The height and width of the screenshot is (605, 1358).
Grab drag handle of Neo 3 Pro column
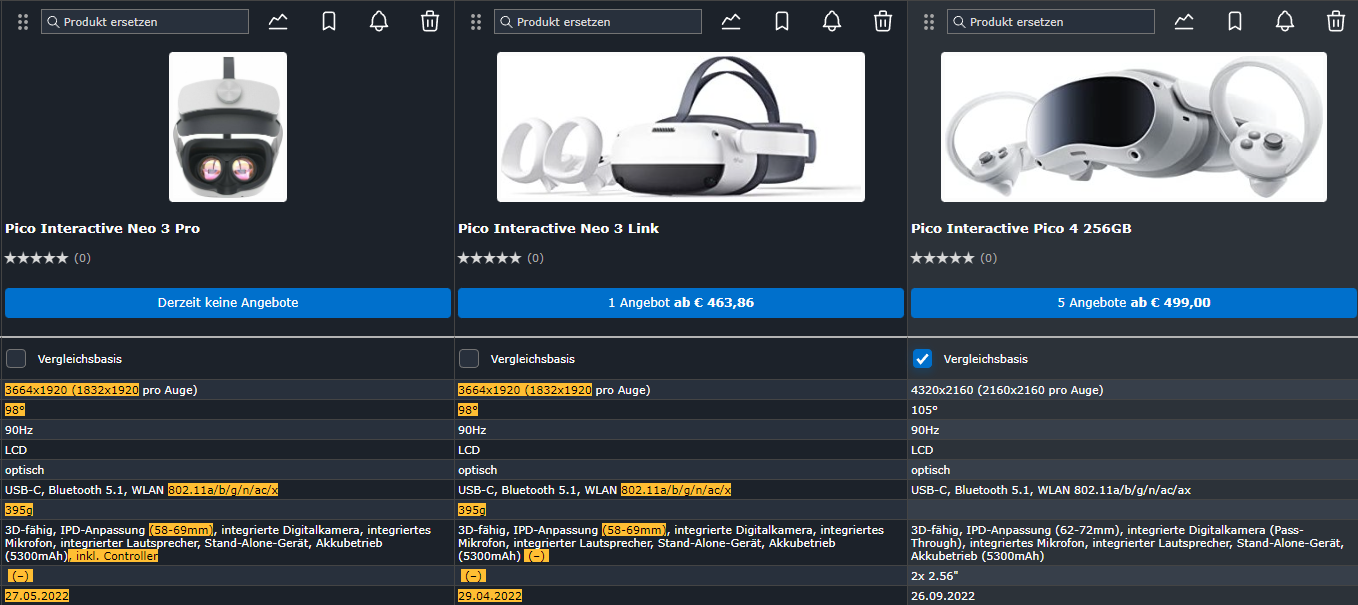coord(22,22)
